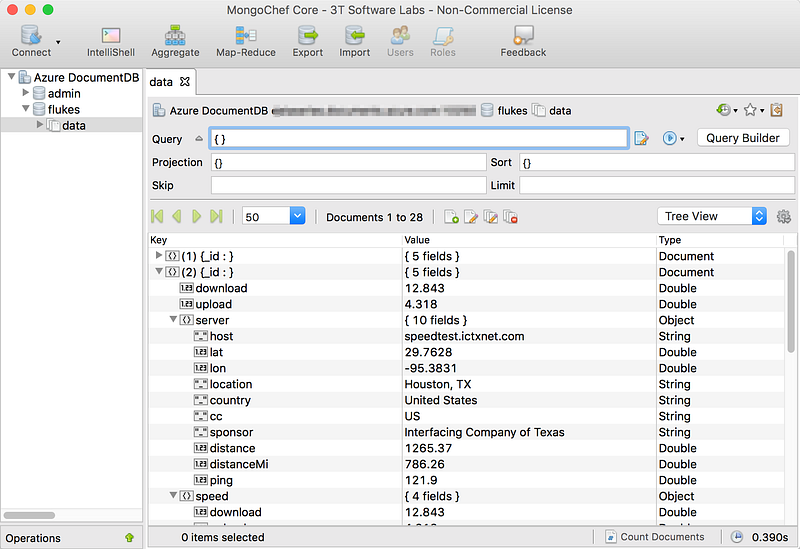This screenshot has width=800, height=549.
Task: Click the add document icon
Action: pos(451,217)
